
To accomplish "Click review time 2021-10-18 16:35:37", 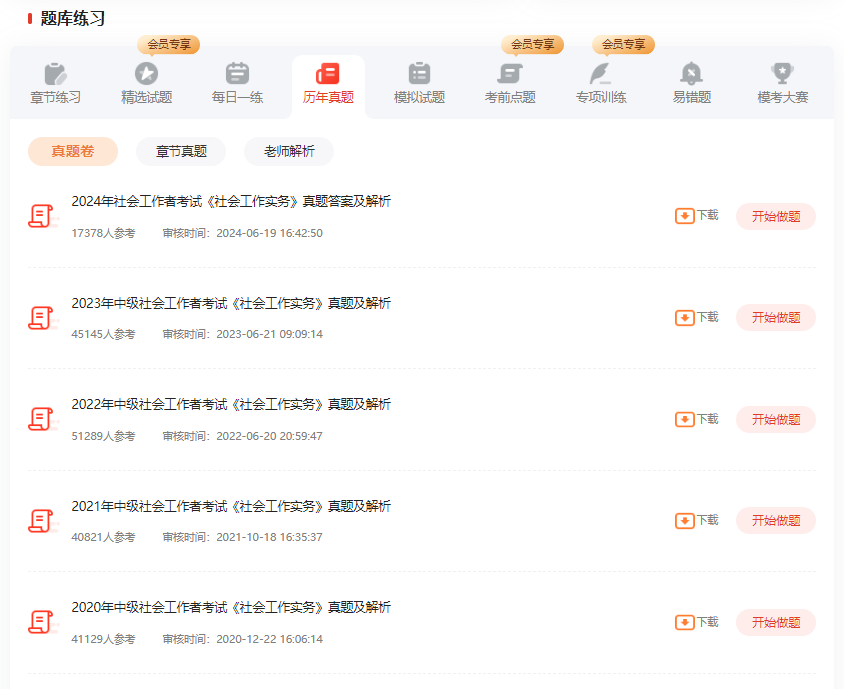I will (243, 537).
